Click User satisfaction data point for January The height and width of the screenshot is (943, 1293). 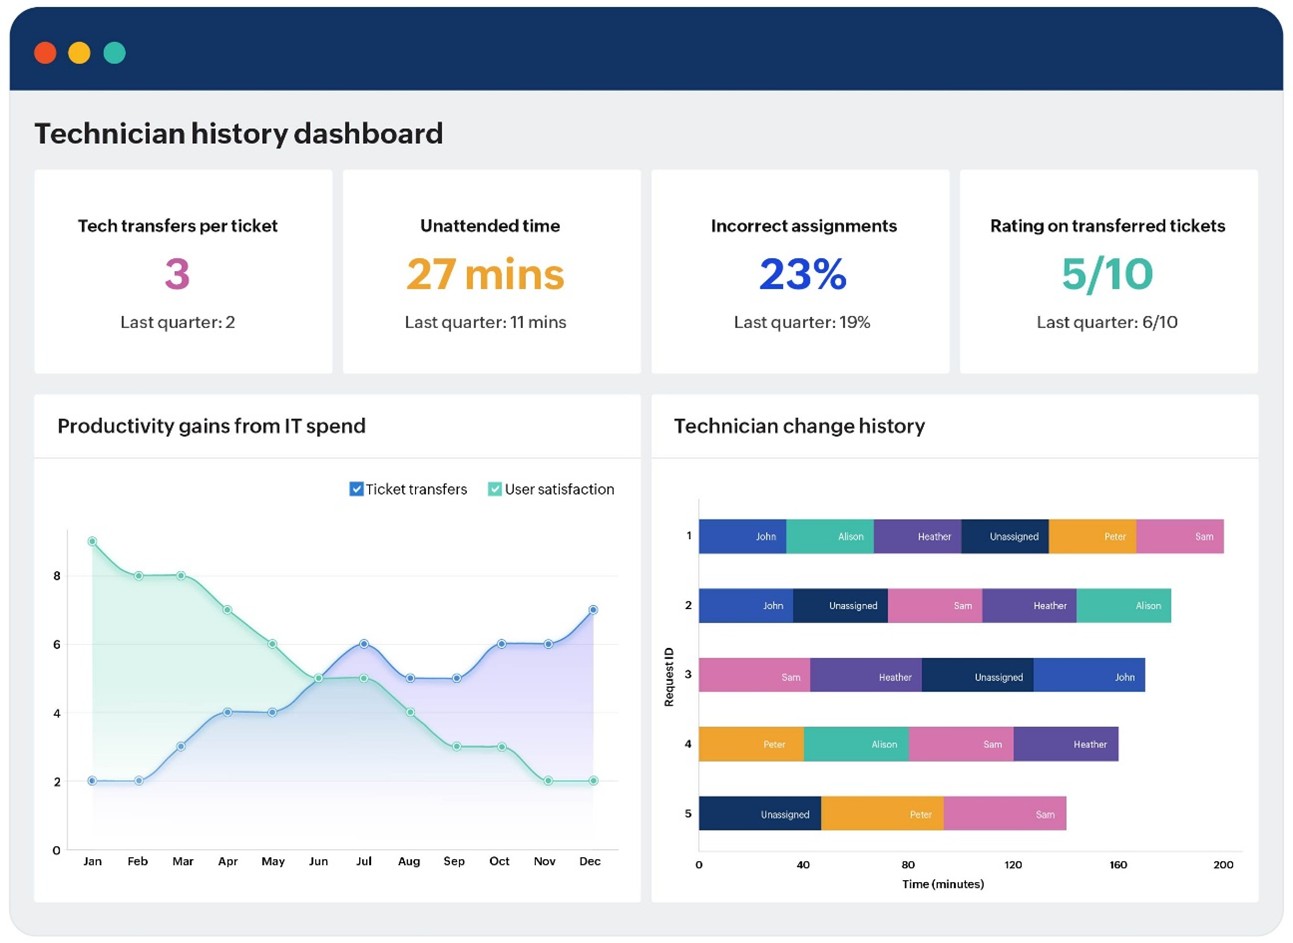click(92, 541)
